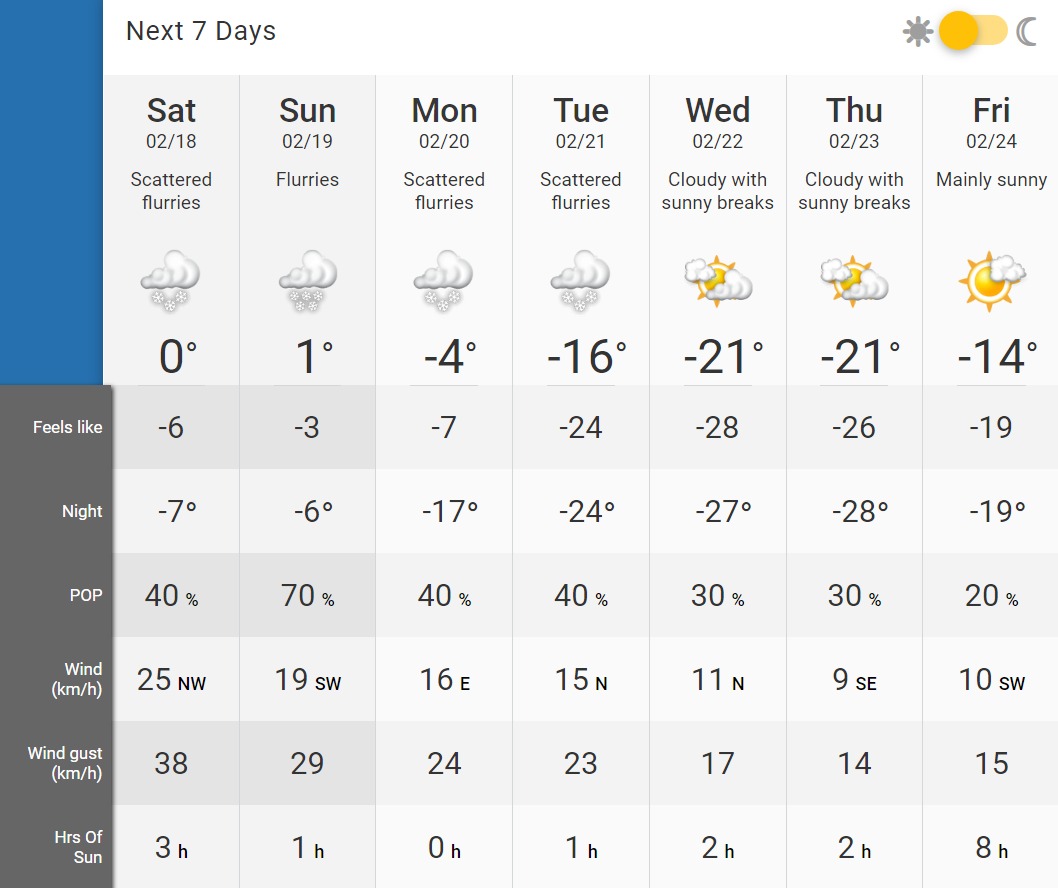Click the Wind gust (km/h) row label
Screen dimensions: 1058x888
coord(65,763)
